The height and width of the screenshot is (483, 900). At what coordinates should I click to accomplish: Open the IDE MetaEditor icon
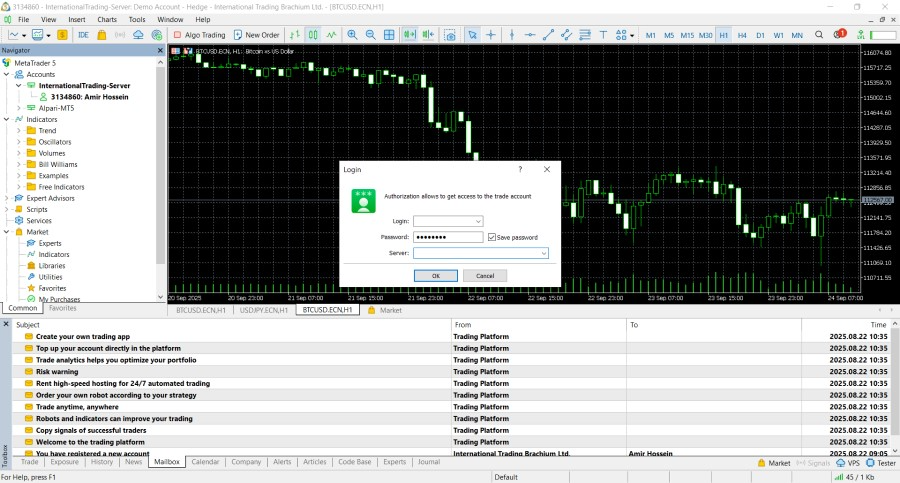pyautogui.click(x=83, y=35)
